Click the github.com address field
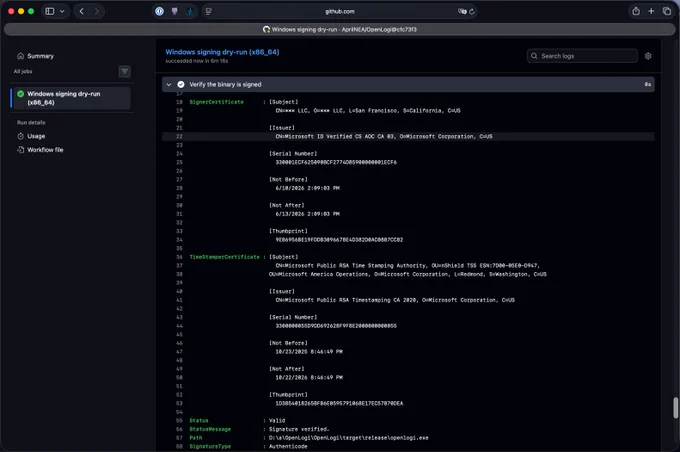Image resolution: width=680 pixels, height=452 pixels. tap(340, 11)
